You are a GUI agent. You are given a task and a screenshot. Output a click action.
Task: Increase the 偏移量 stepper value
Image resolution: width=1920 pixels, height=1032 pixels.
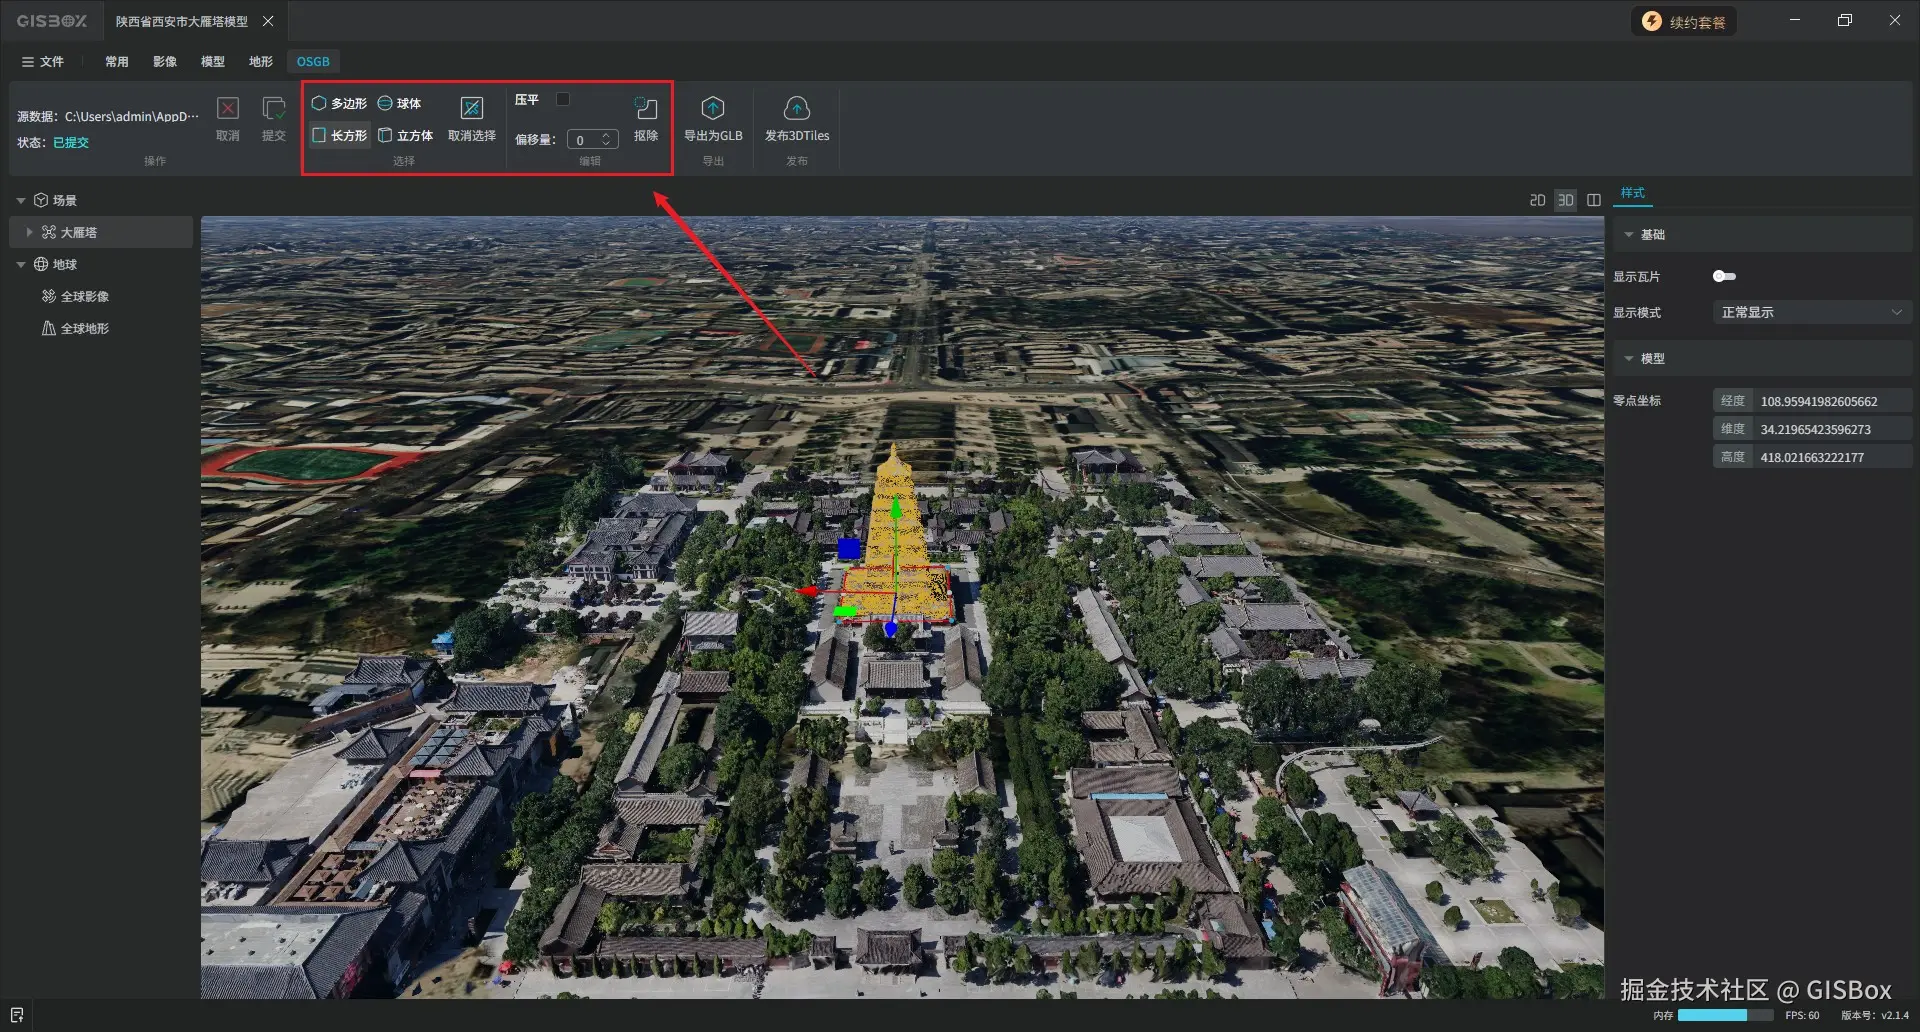coord(606,136)
